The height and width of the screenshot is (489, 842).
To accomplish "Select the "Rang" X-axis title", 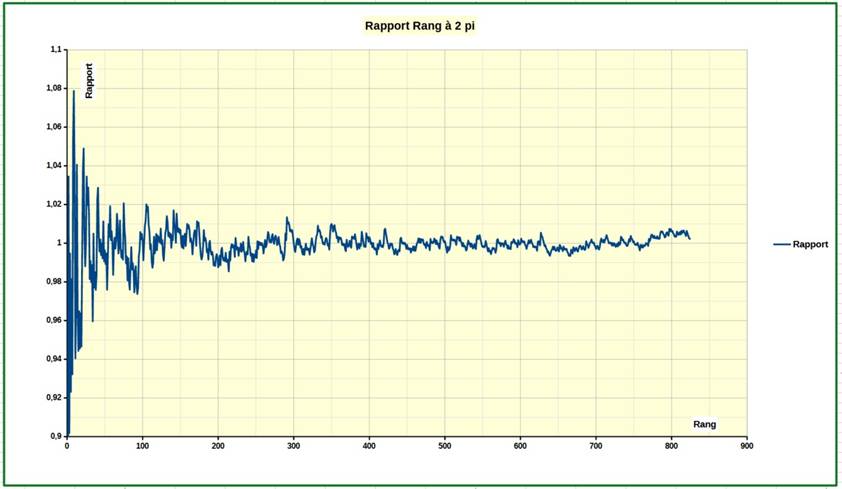I will click(x=705, y=424).
